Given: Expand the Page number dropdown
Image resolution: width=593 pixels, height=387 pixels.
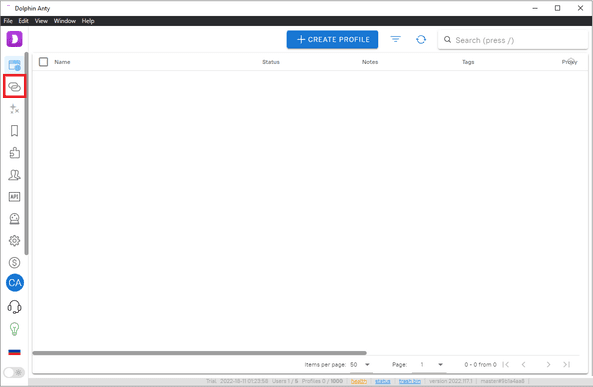Looking at the screenshot, I should [430, 365].
